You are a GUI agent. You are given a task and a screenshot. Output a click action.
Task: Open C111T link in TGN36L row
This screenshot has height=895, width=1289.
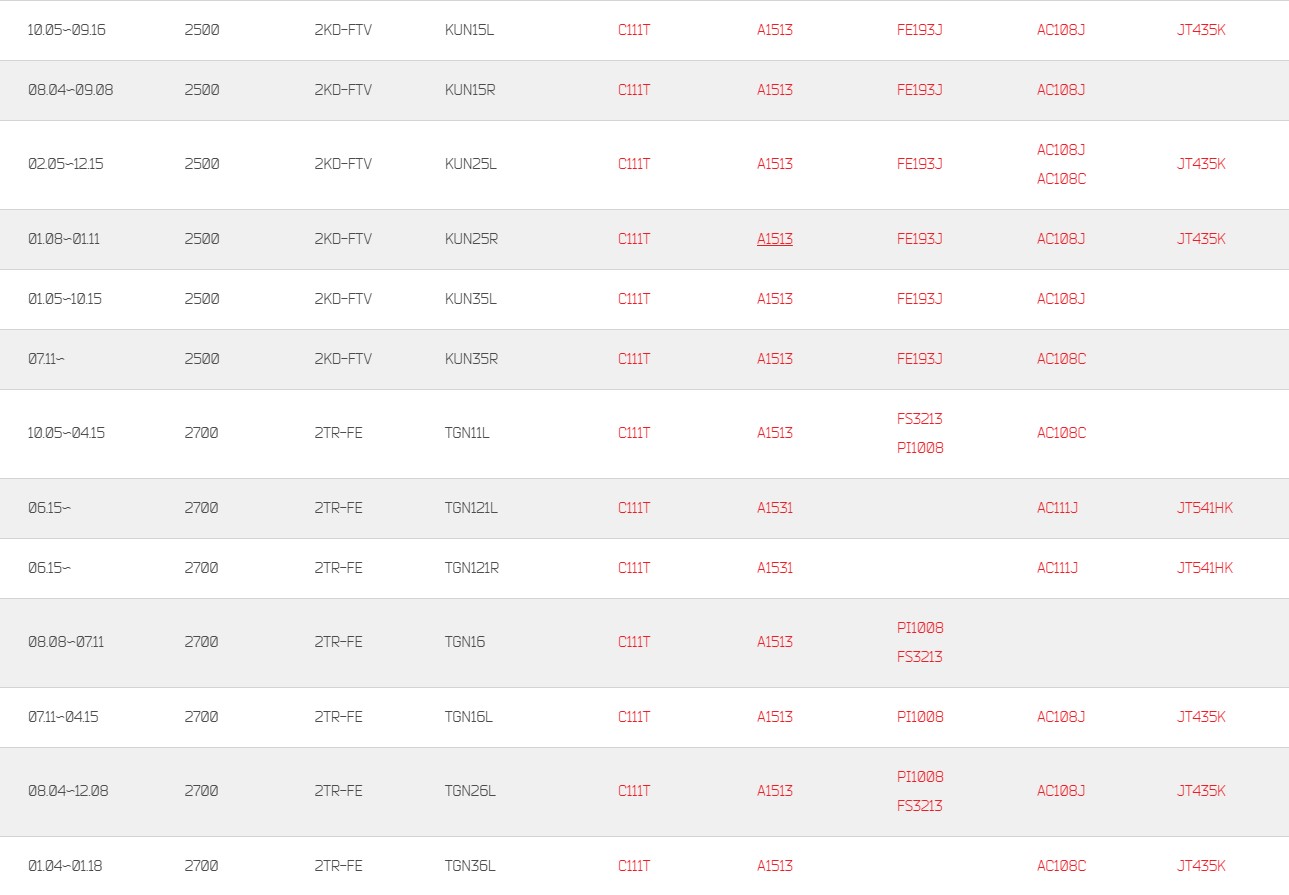pyautogui.click(x=634, y=866)
